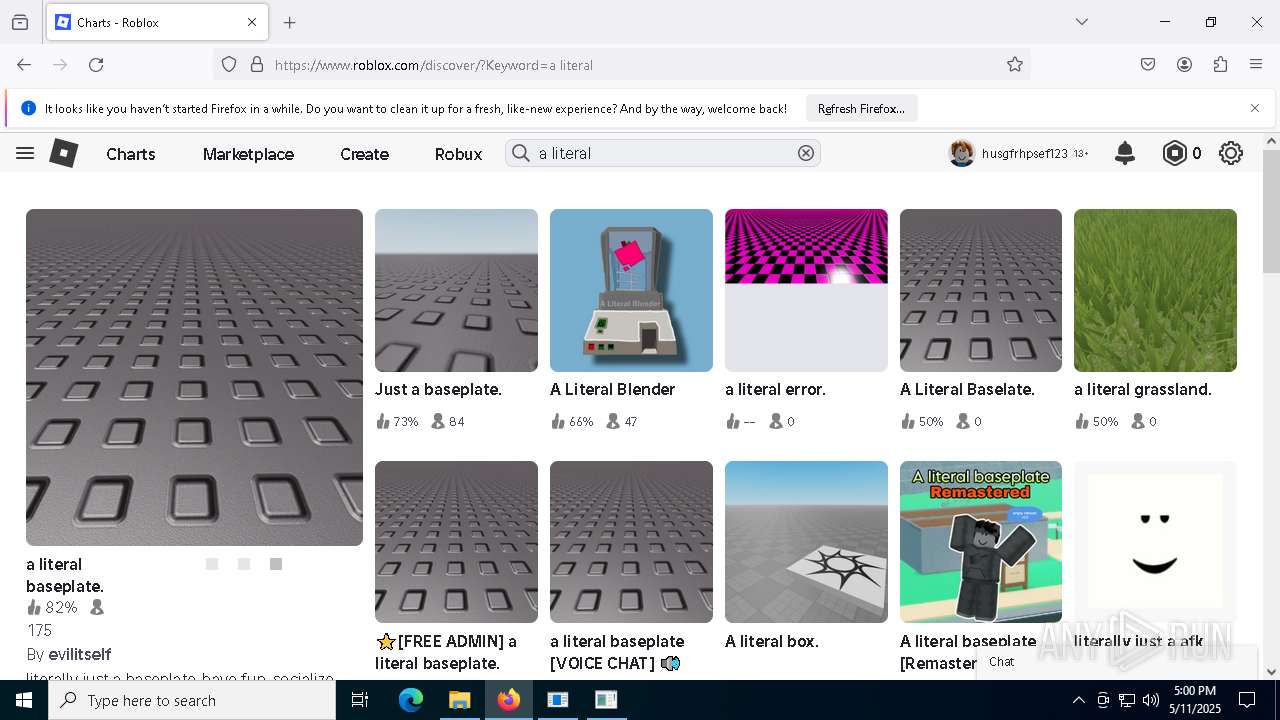The height and width of the screenshot is (720, 1280).
Task: List all tabs dropdown arrow
Action: 1081,22
